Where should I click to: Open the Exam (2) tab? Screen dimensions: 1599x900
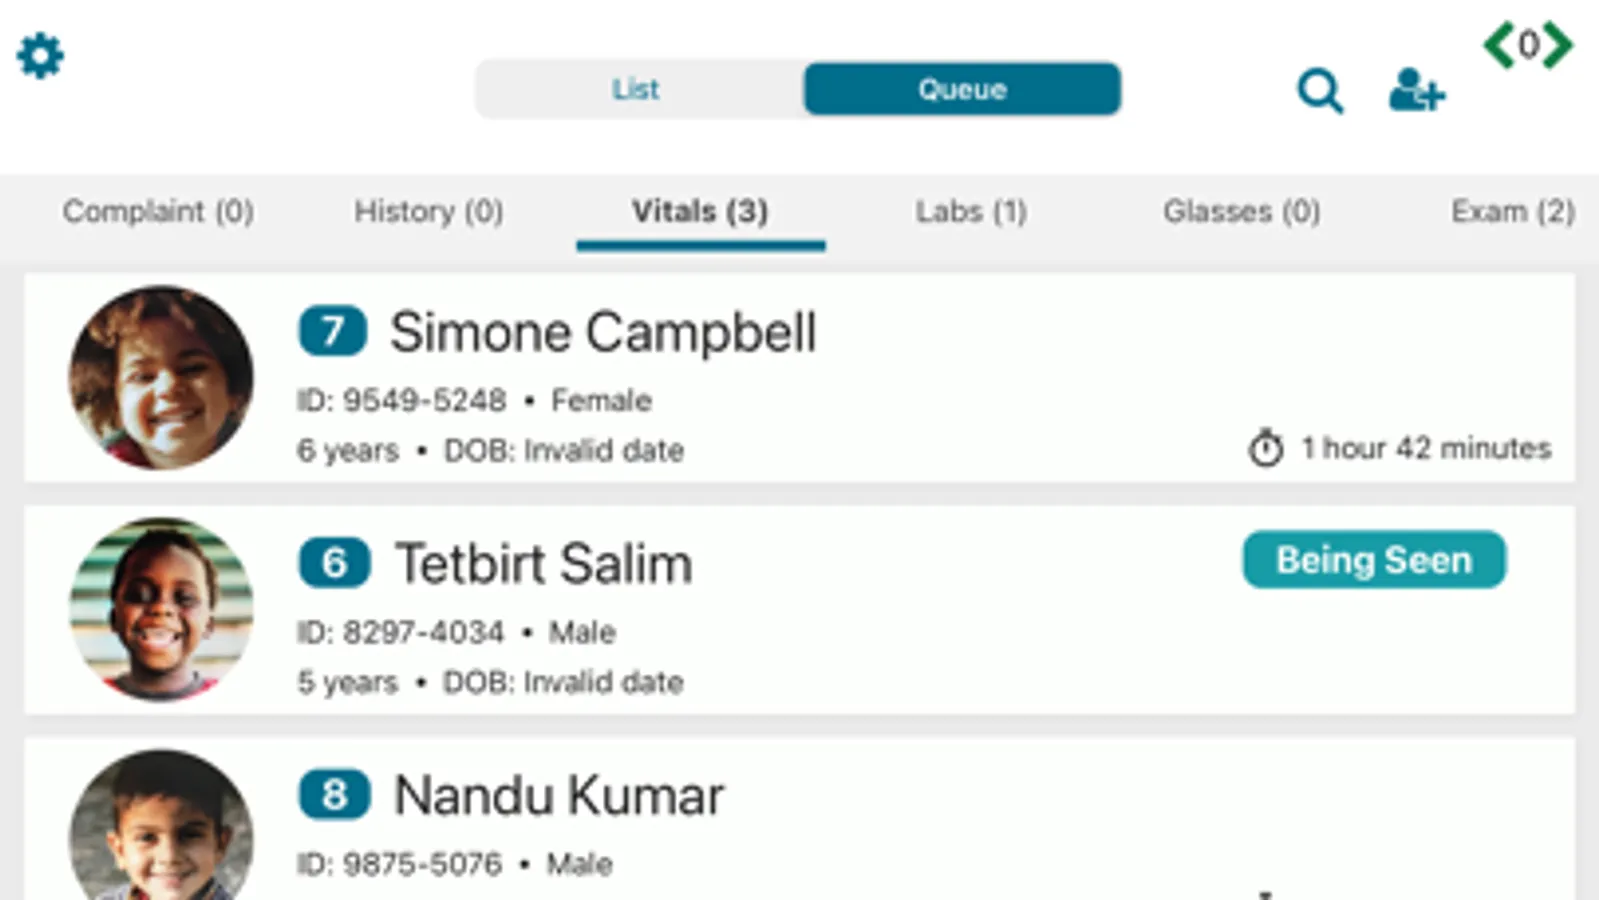(1512, 211)
